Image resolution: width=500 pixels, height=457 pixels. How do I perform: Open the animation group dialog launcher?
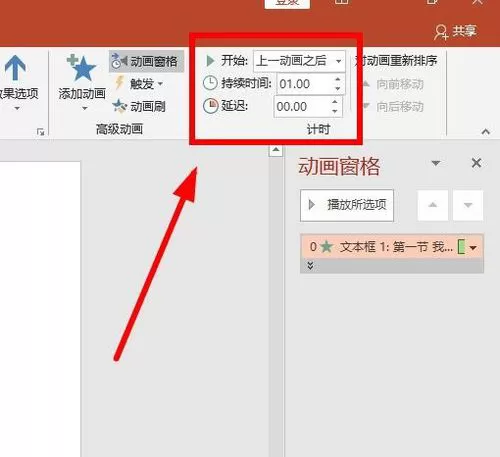tap(41, 132)
